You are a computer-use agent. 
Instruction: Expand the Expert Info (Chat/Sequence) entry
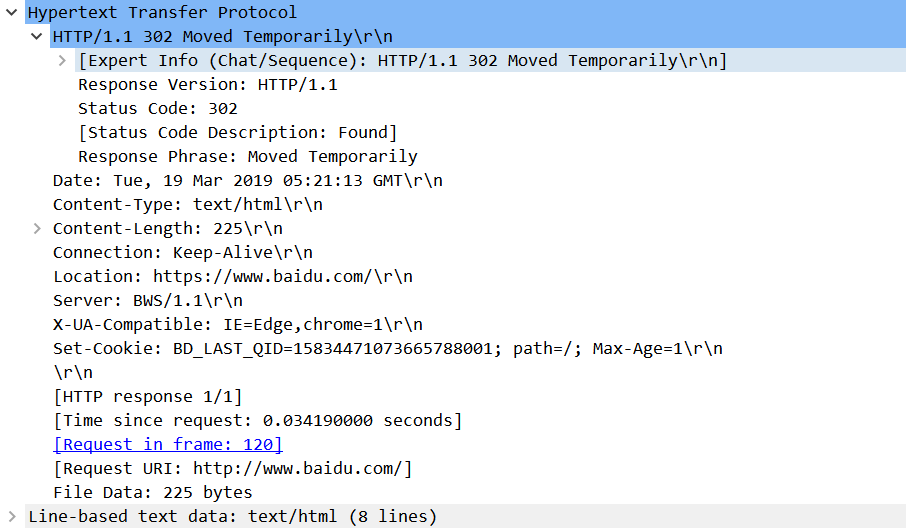tap(62, 60)
